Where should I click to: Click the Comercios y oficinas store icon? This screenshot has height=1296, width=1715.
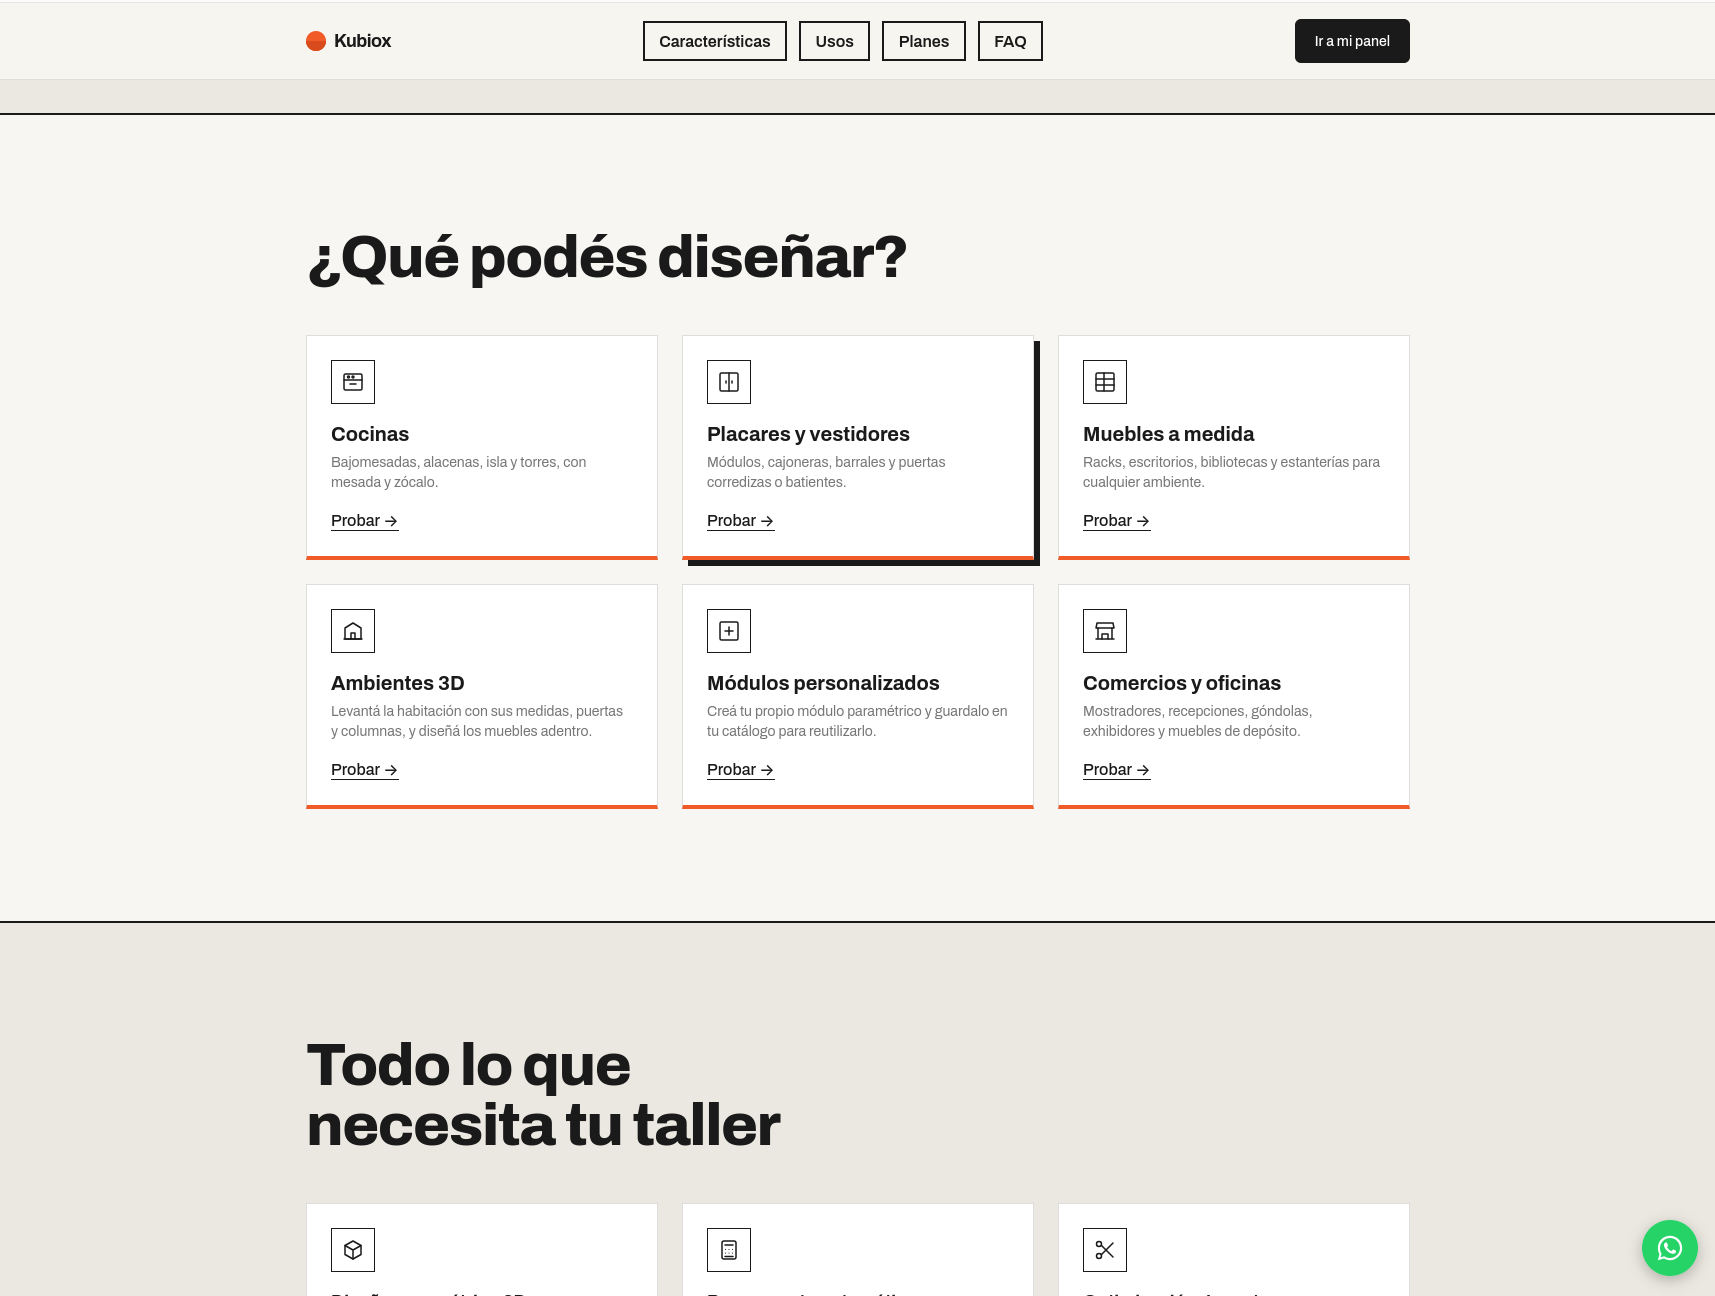tap(1105, 631)
